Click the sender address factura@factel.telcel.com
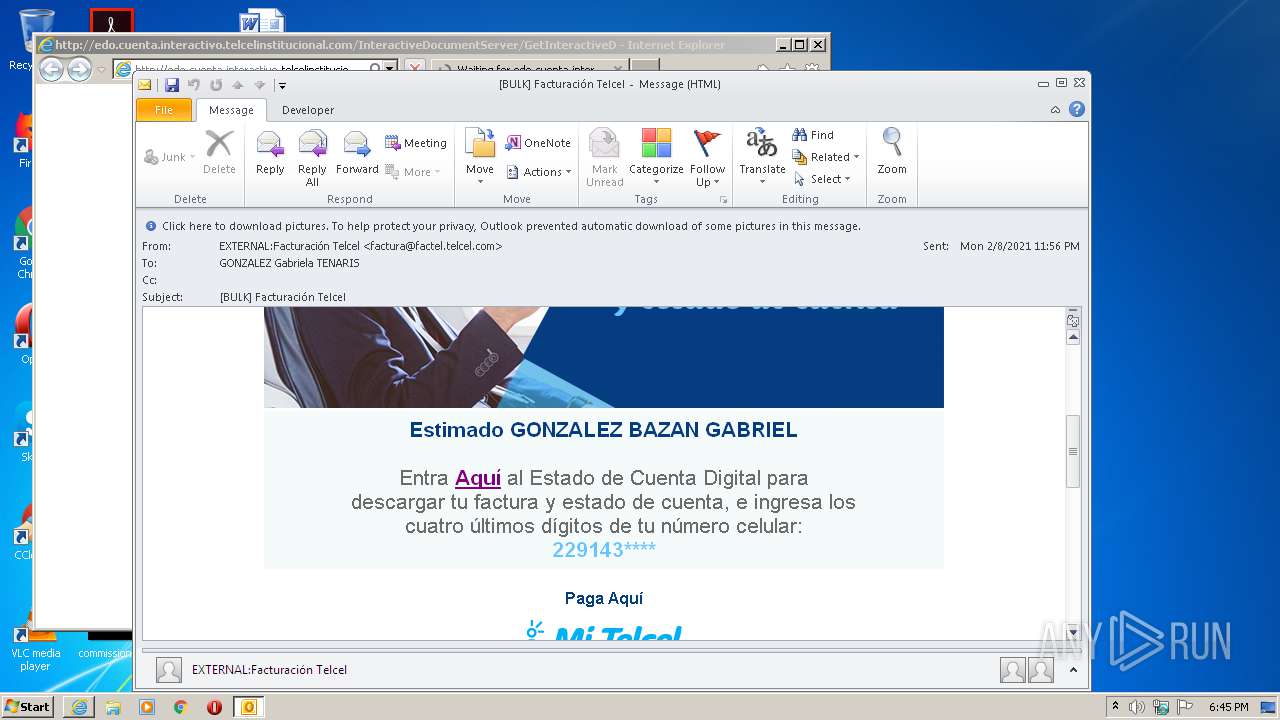The image size is (1280, 720). (x=432, y=246)
